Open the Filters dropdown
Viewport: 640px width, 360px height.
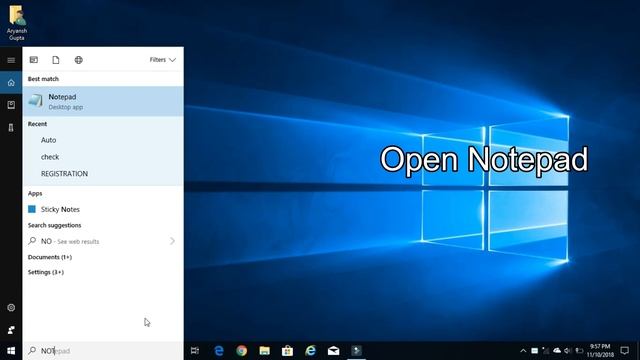162,60
